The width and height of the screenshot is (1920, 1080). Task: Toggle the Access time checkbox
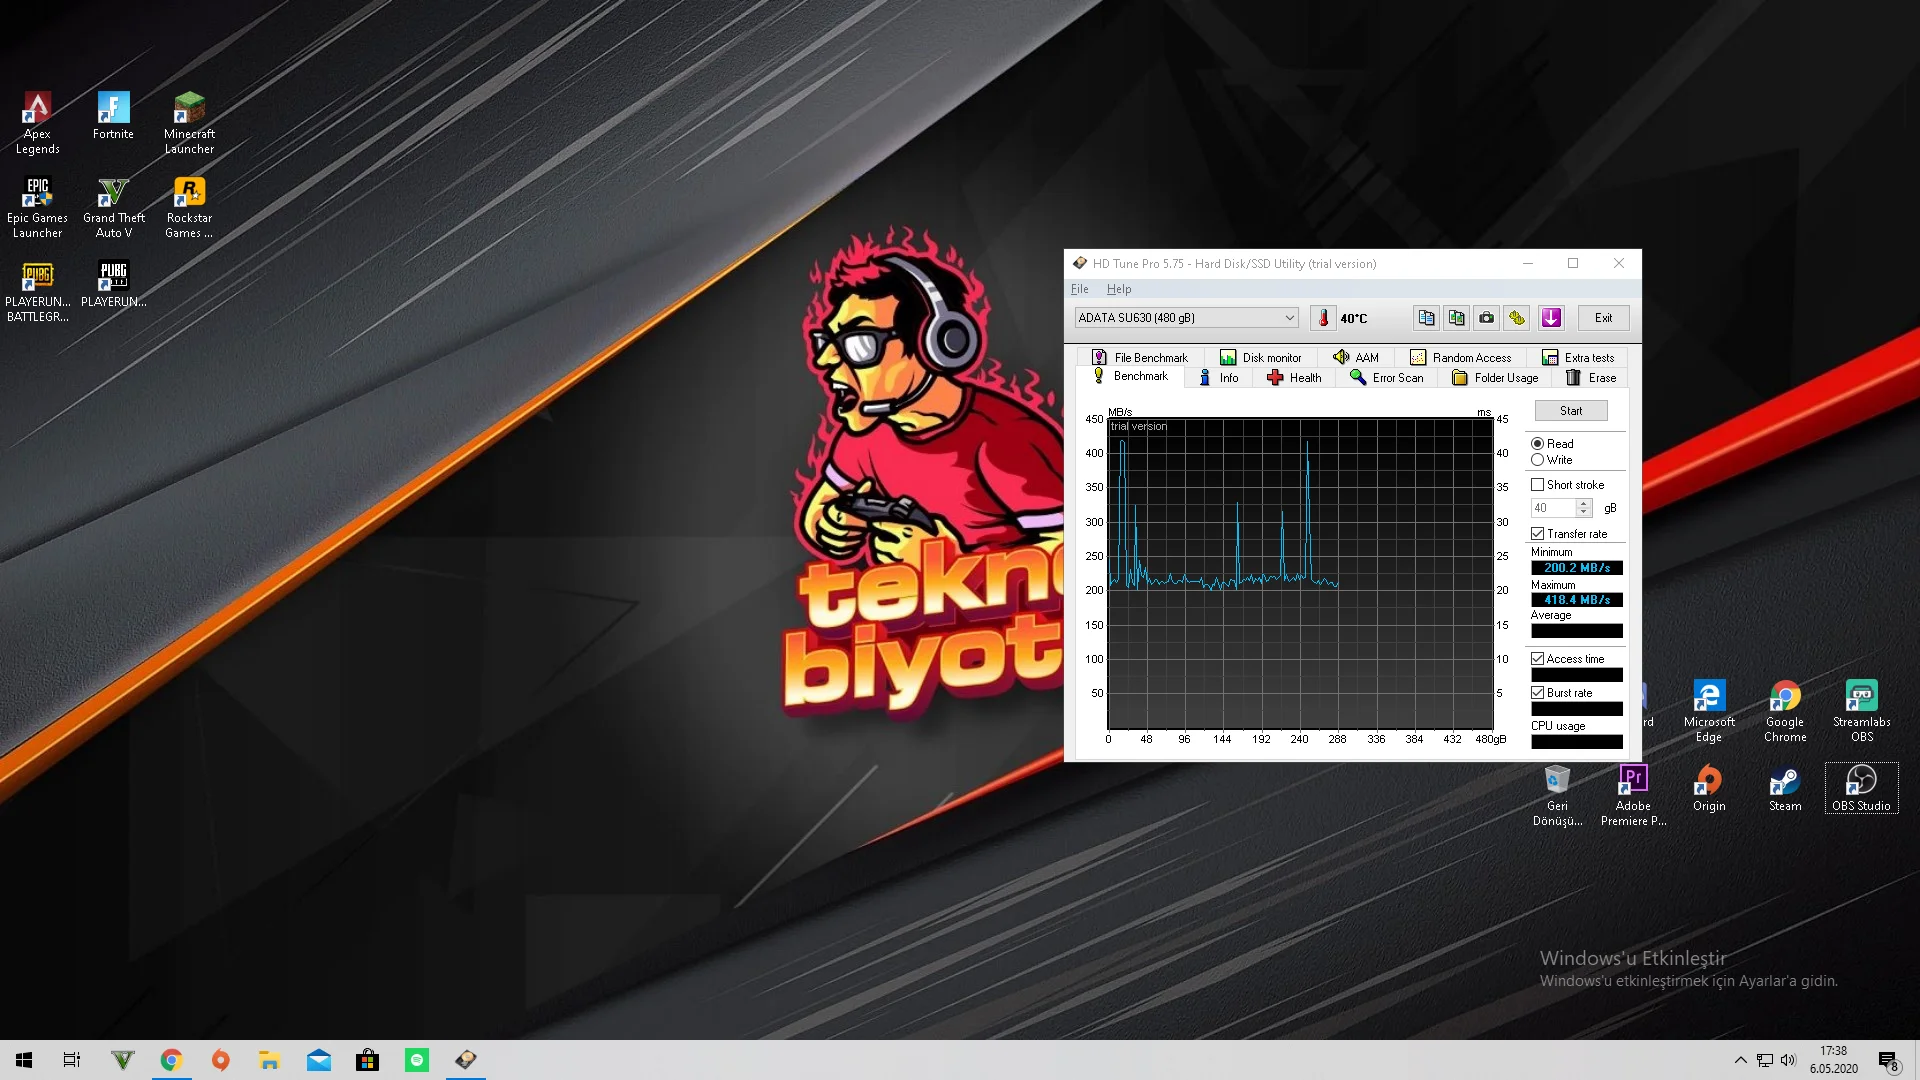pos(1537,659)
